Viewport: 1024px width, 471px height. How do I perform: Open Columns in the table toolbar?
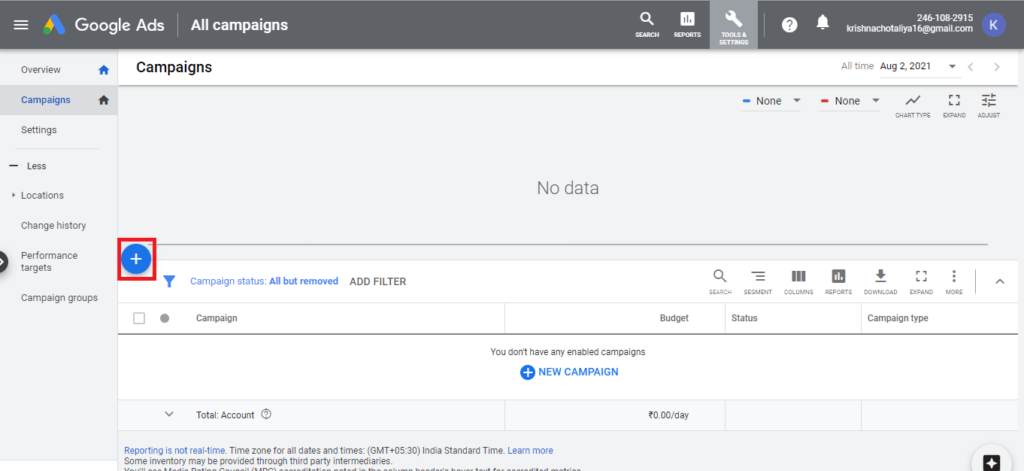click(x=798, y=280)
